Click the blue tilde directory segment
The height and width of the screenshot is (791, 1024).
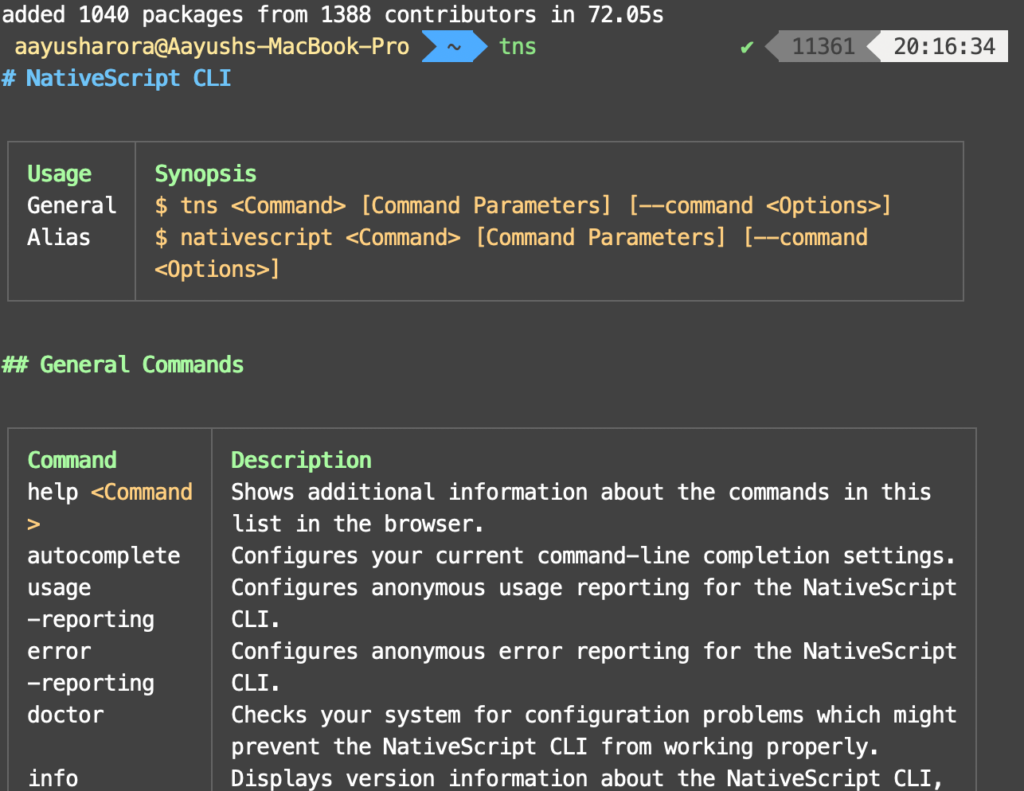(455, 46)
